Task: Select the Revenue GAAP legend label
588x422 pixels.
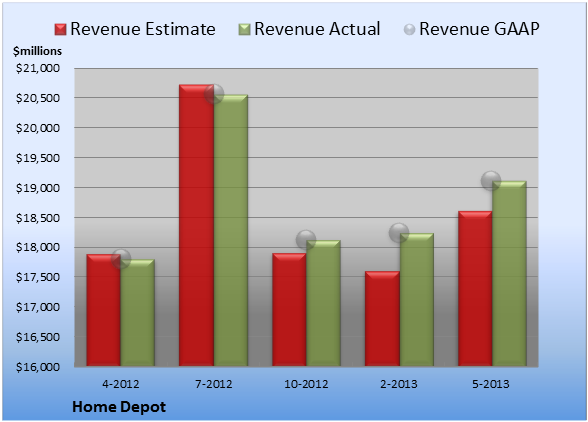Action: (x=479, y=29)
